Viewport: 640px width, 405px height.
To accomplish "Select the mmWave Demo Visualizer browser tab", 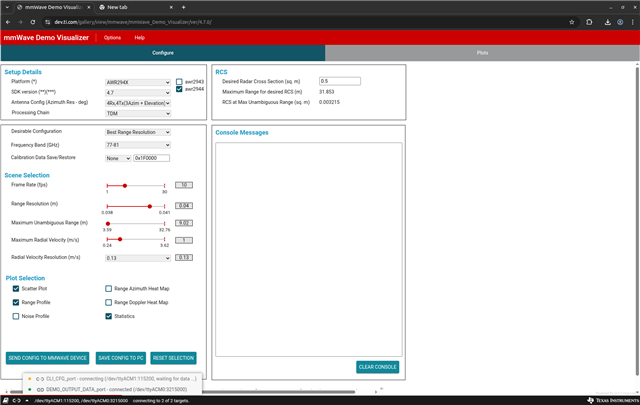I will 53,7.
